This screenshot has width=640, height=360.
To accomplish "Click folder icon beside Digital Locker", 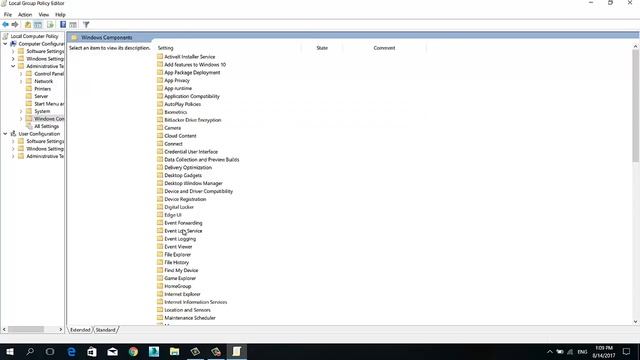I will [160, 207].
